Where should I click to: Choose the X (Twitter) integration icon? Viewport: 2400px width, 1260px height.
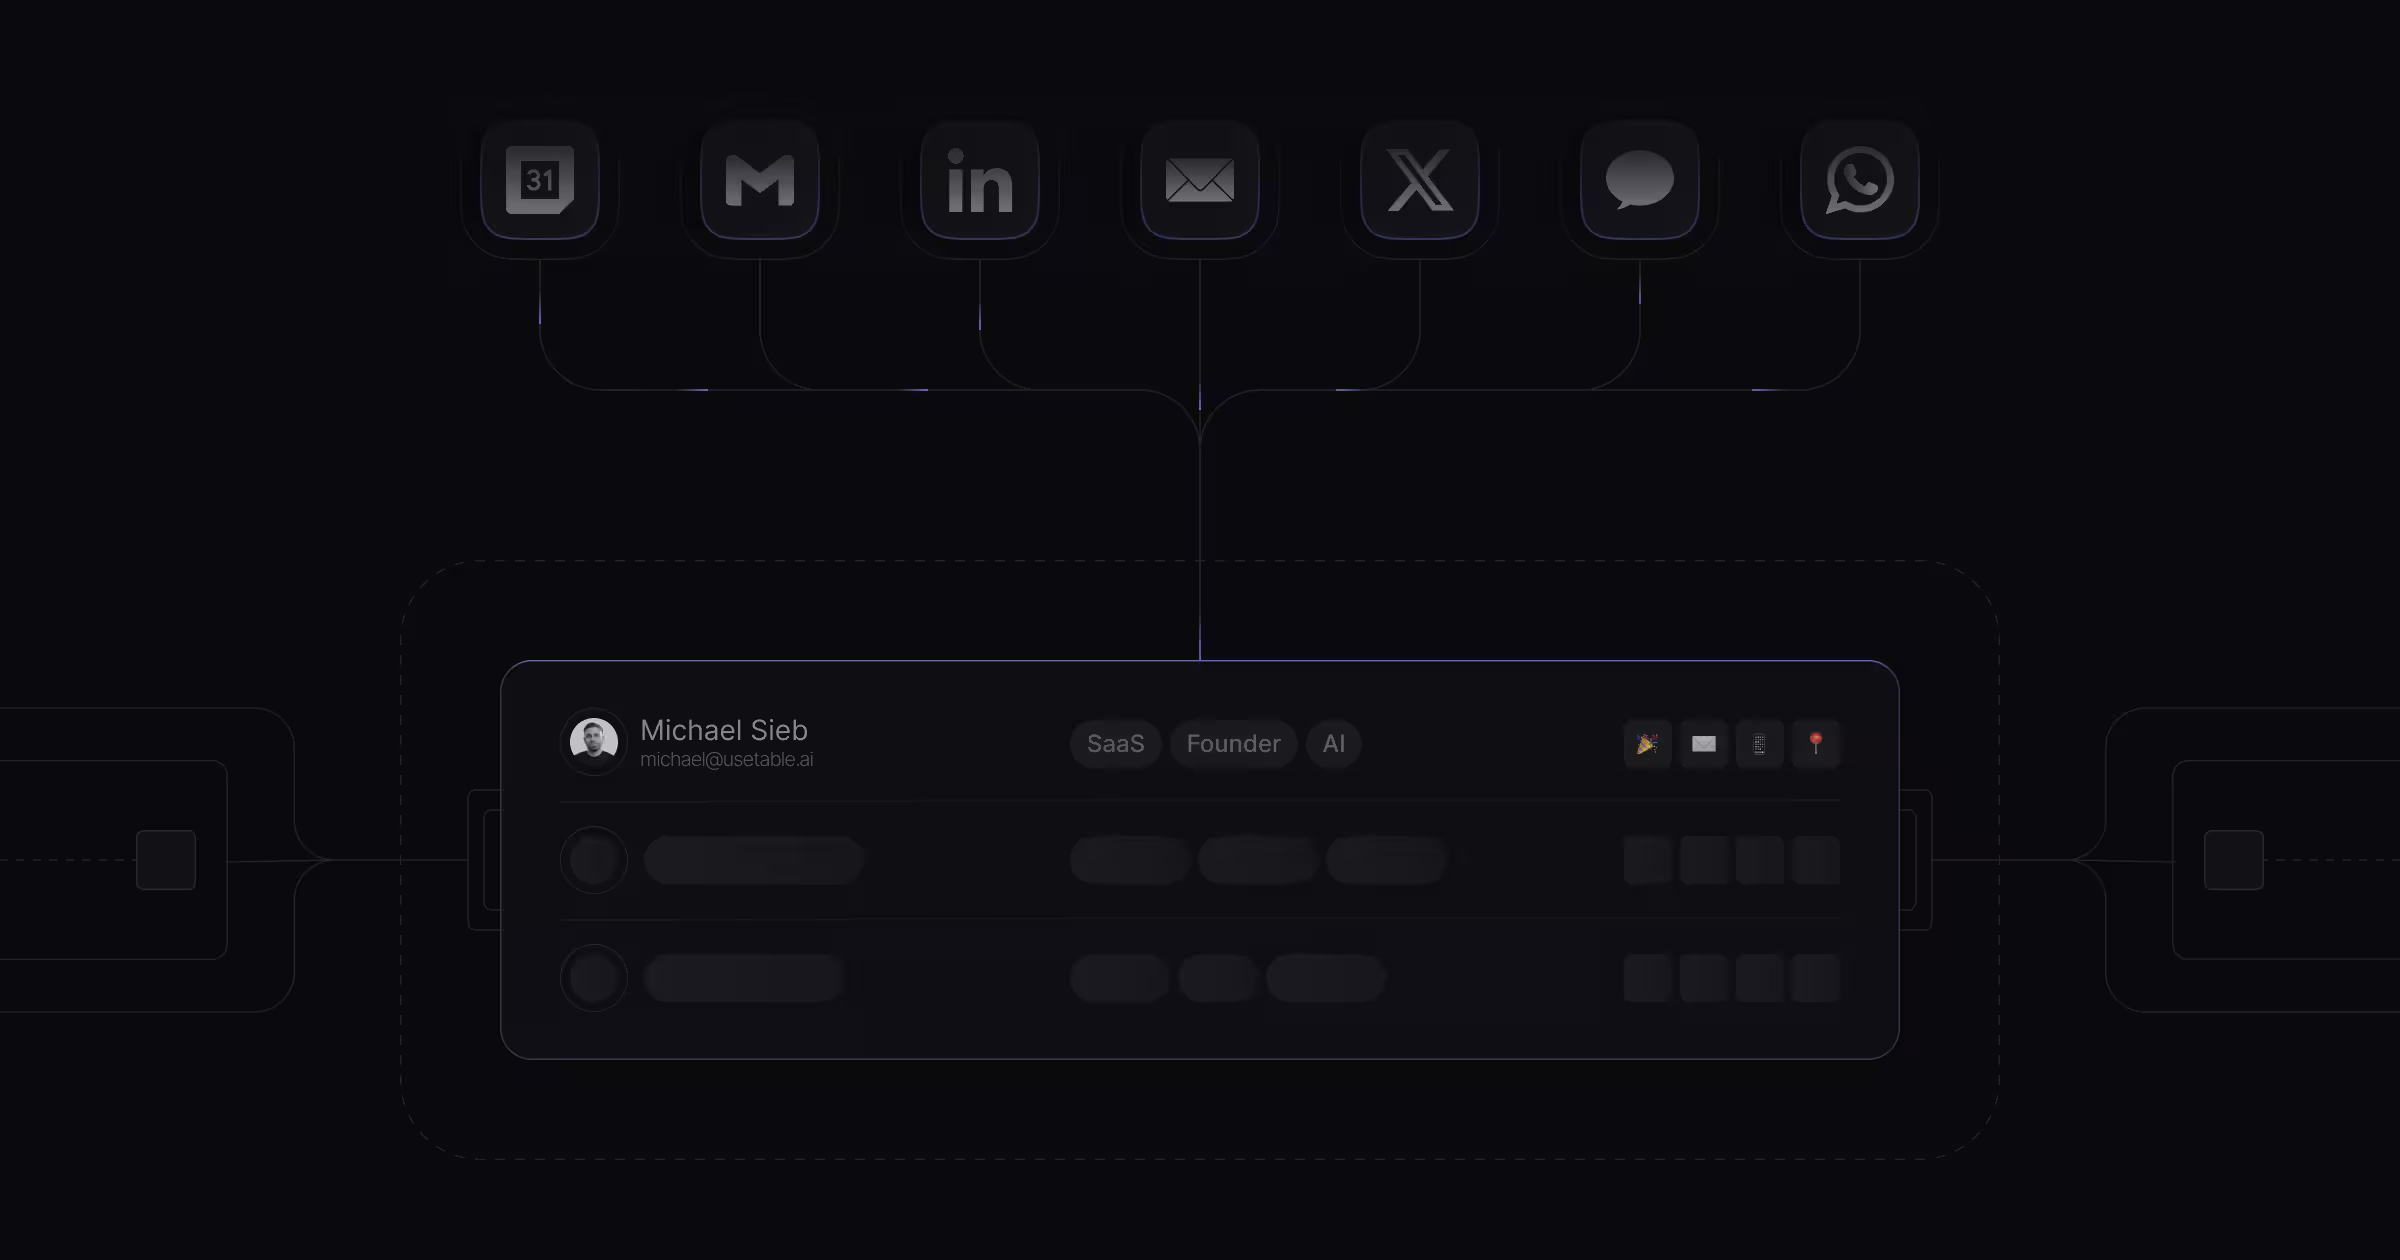pos(1420,180)
